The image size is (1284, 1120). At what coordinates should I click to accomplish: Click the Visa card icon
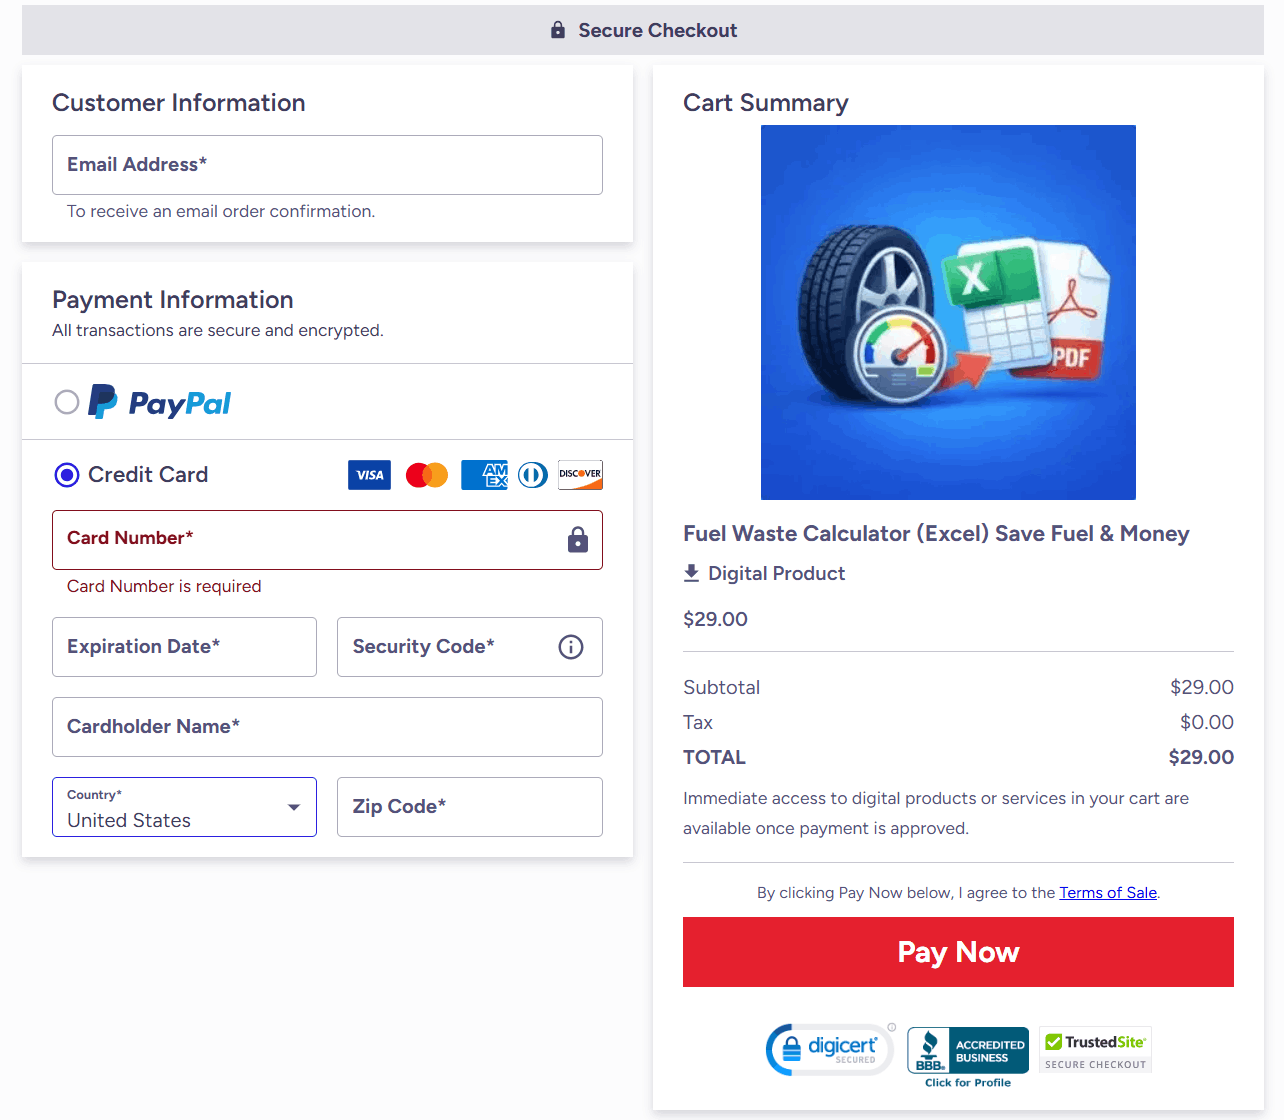pyautogui.click(x=369, y=475)
